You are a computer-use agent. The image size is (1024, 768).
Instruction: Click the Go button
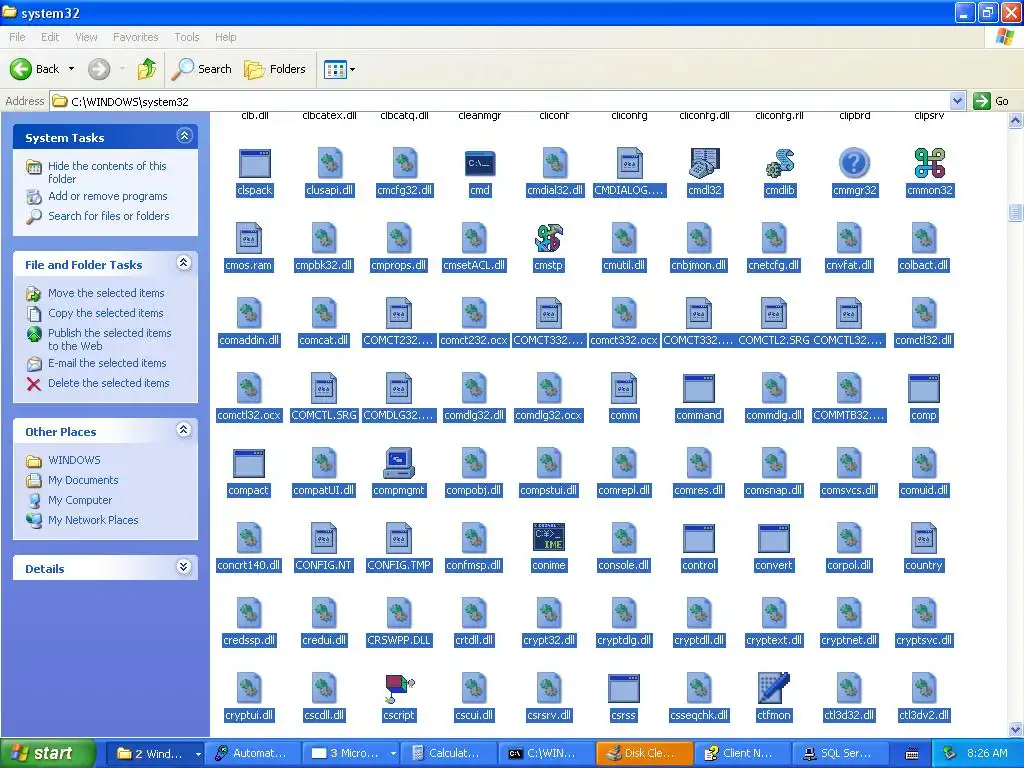coord(991,101)
